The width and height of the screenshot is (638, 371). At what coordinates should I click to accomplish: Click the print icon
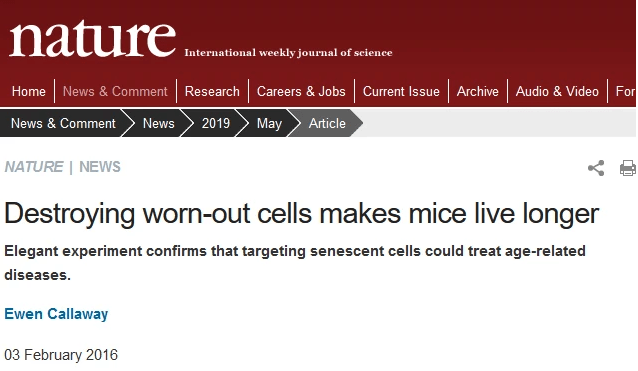coord(628,168)
